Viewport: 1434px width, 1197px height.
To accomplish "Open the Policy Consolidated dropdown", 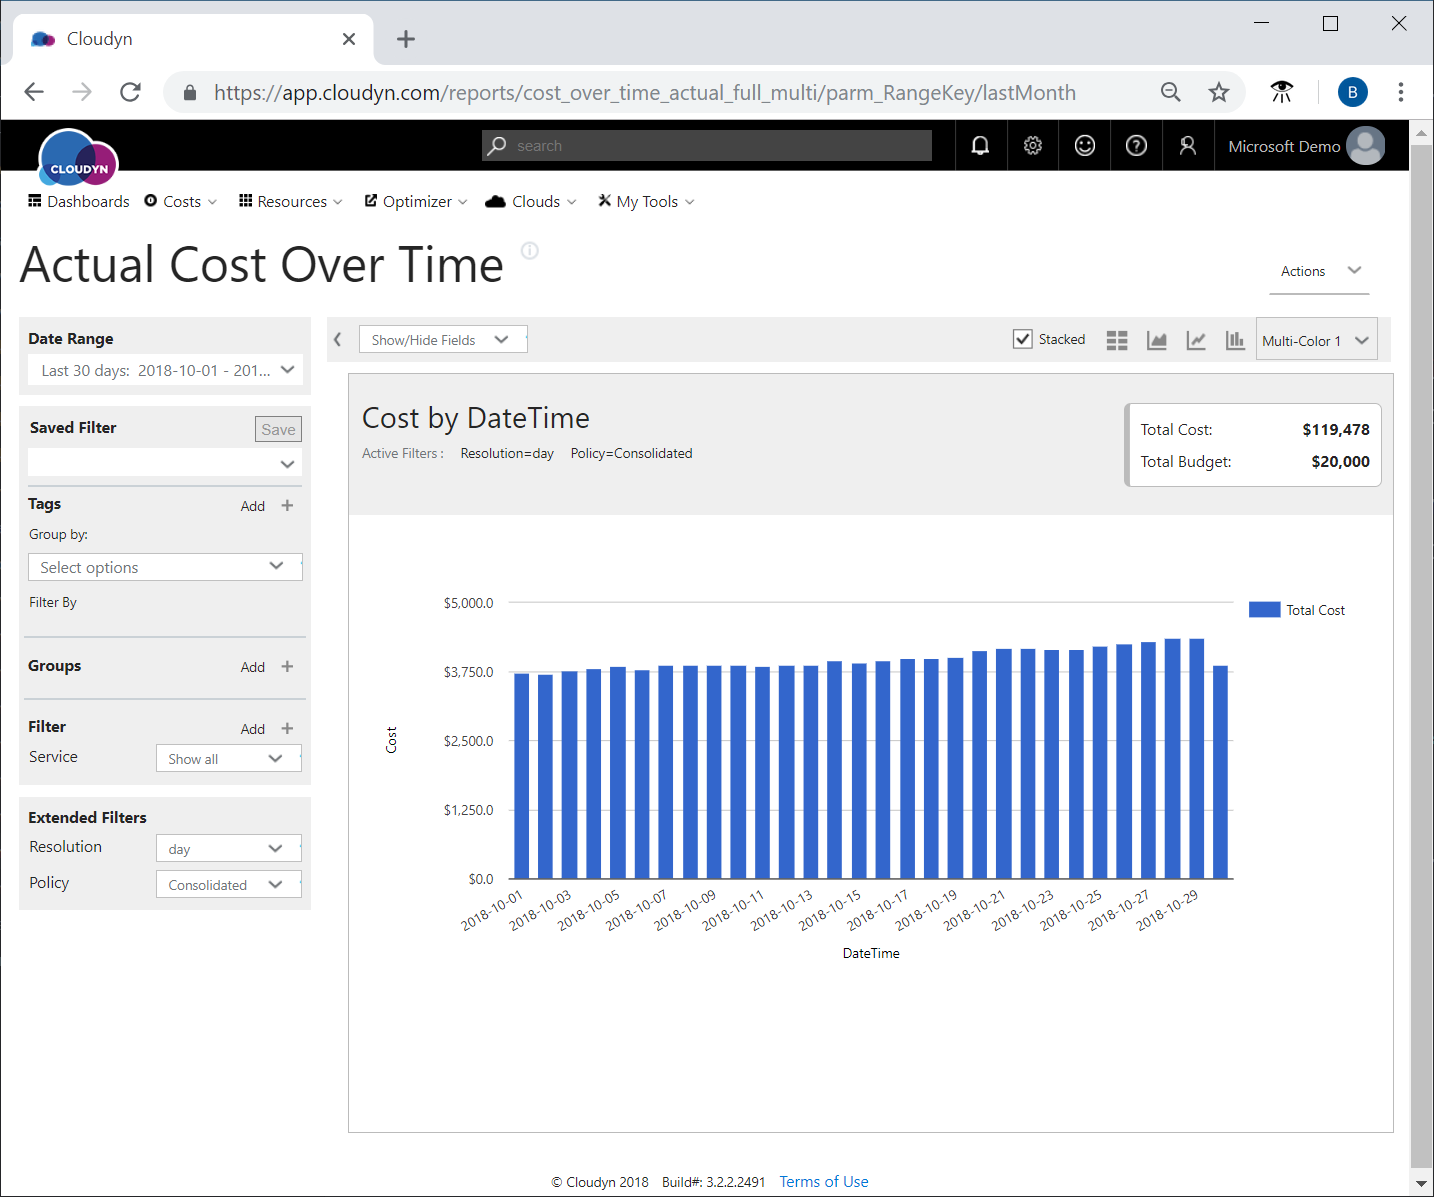I will click(x=228, y=885).
